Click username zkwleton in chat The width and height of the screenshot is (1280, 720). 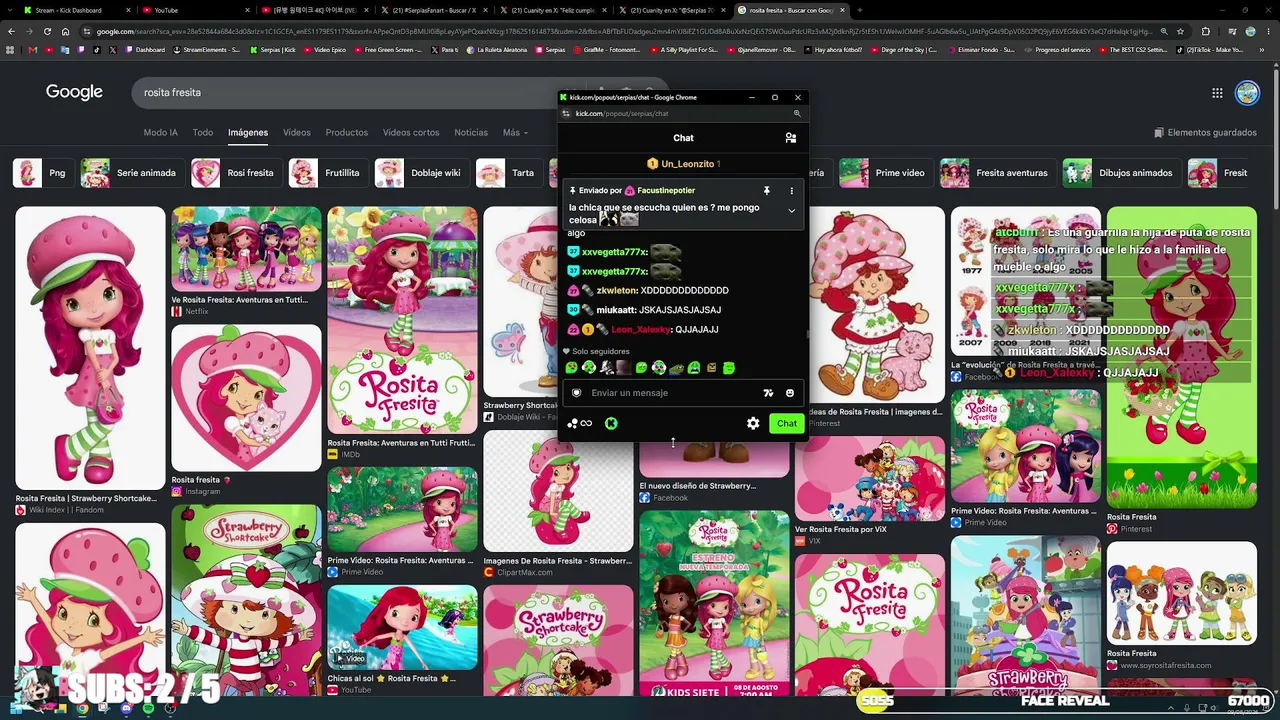pos(617,290)
